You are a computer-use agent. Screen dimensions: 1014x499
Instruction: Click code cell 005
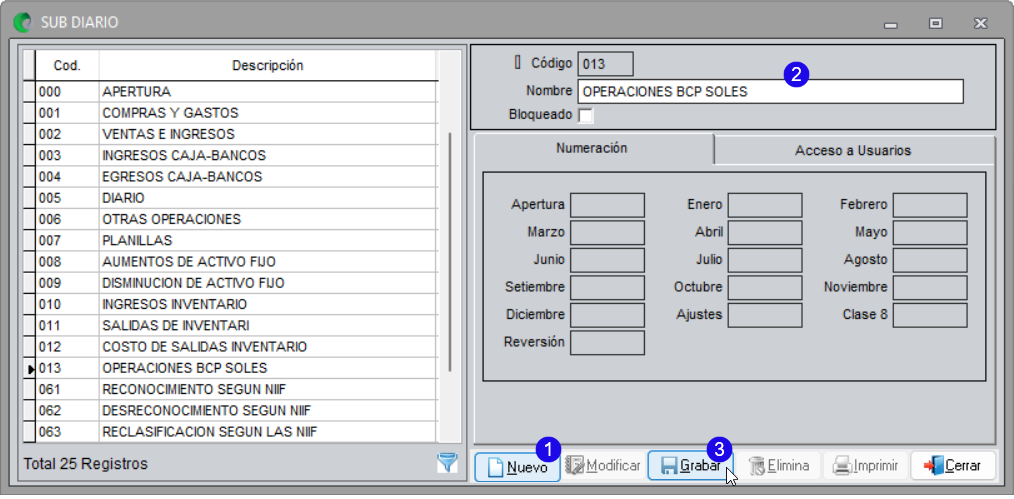tap(67, 198)
